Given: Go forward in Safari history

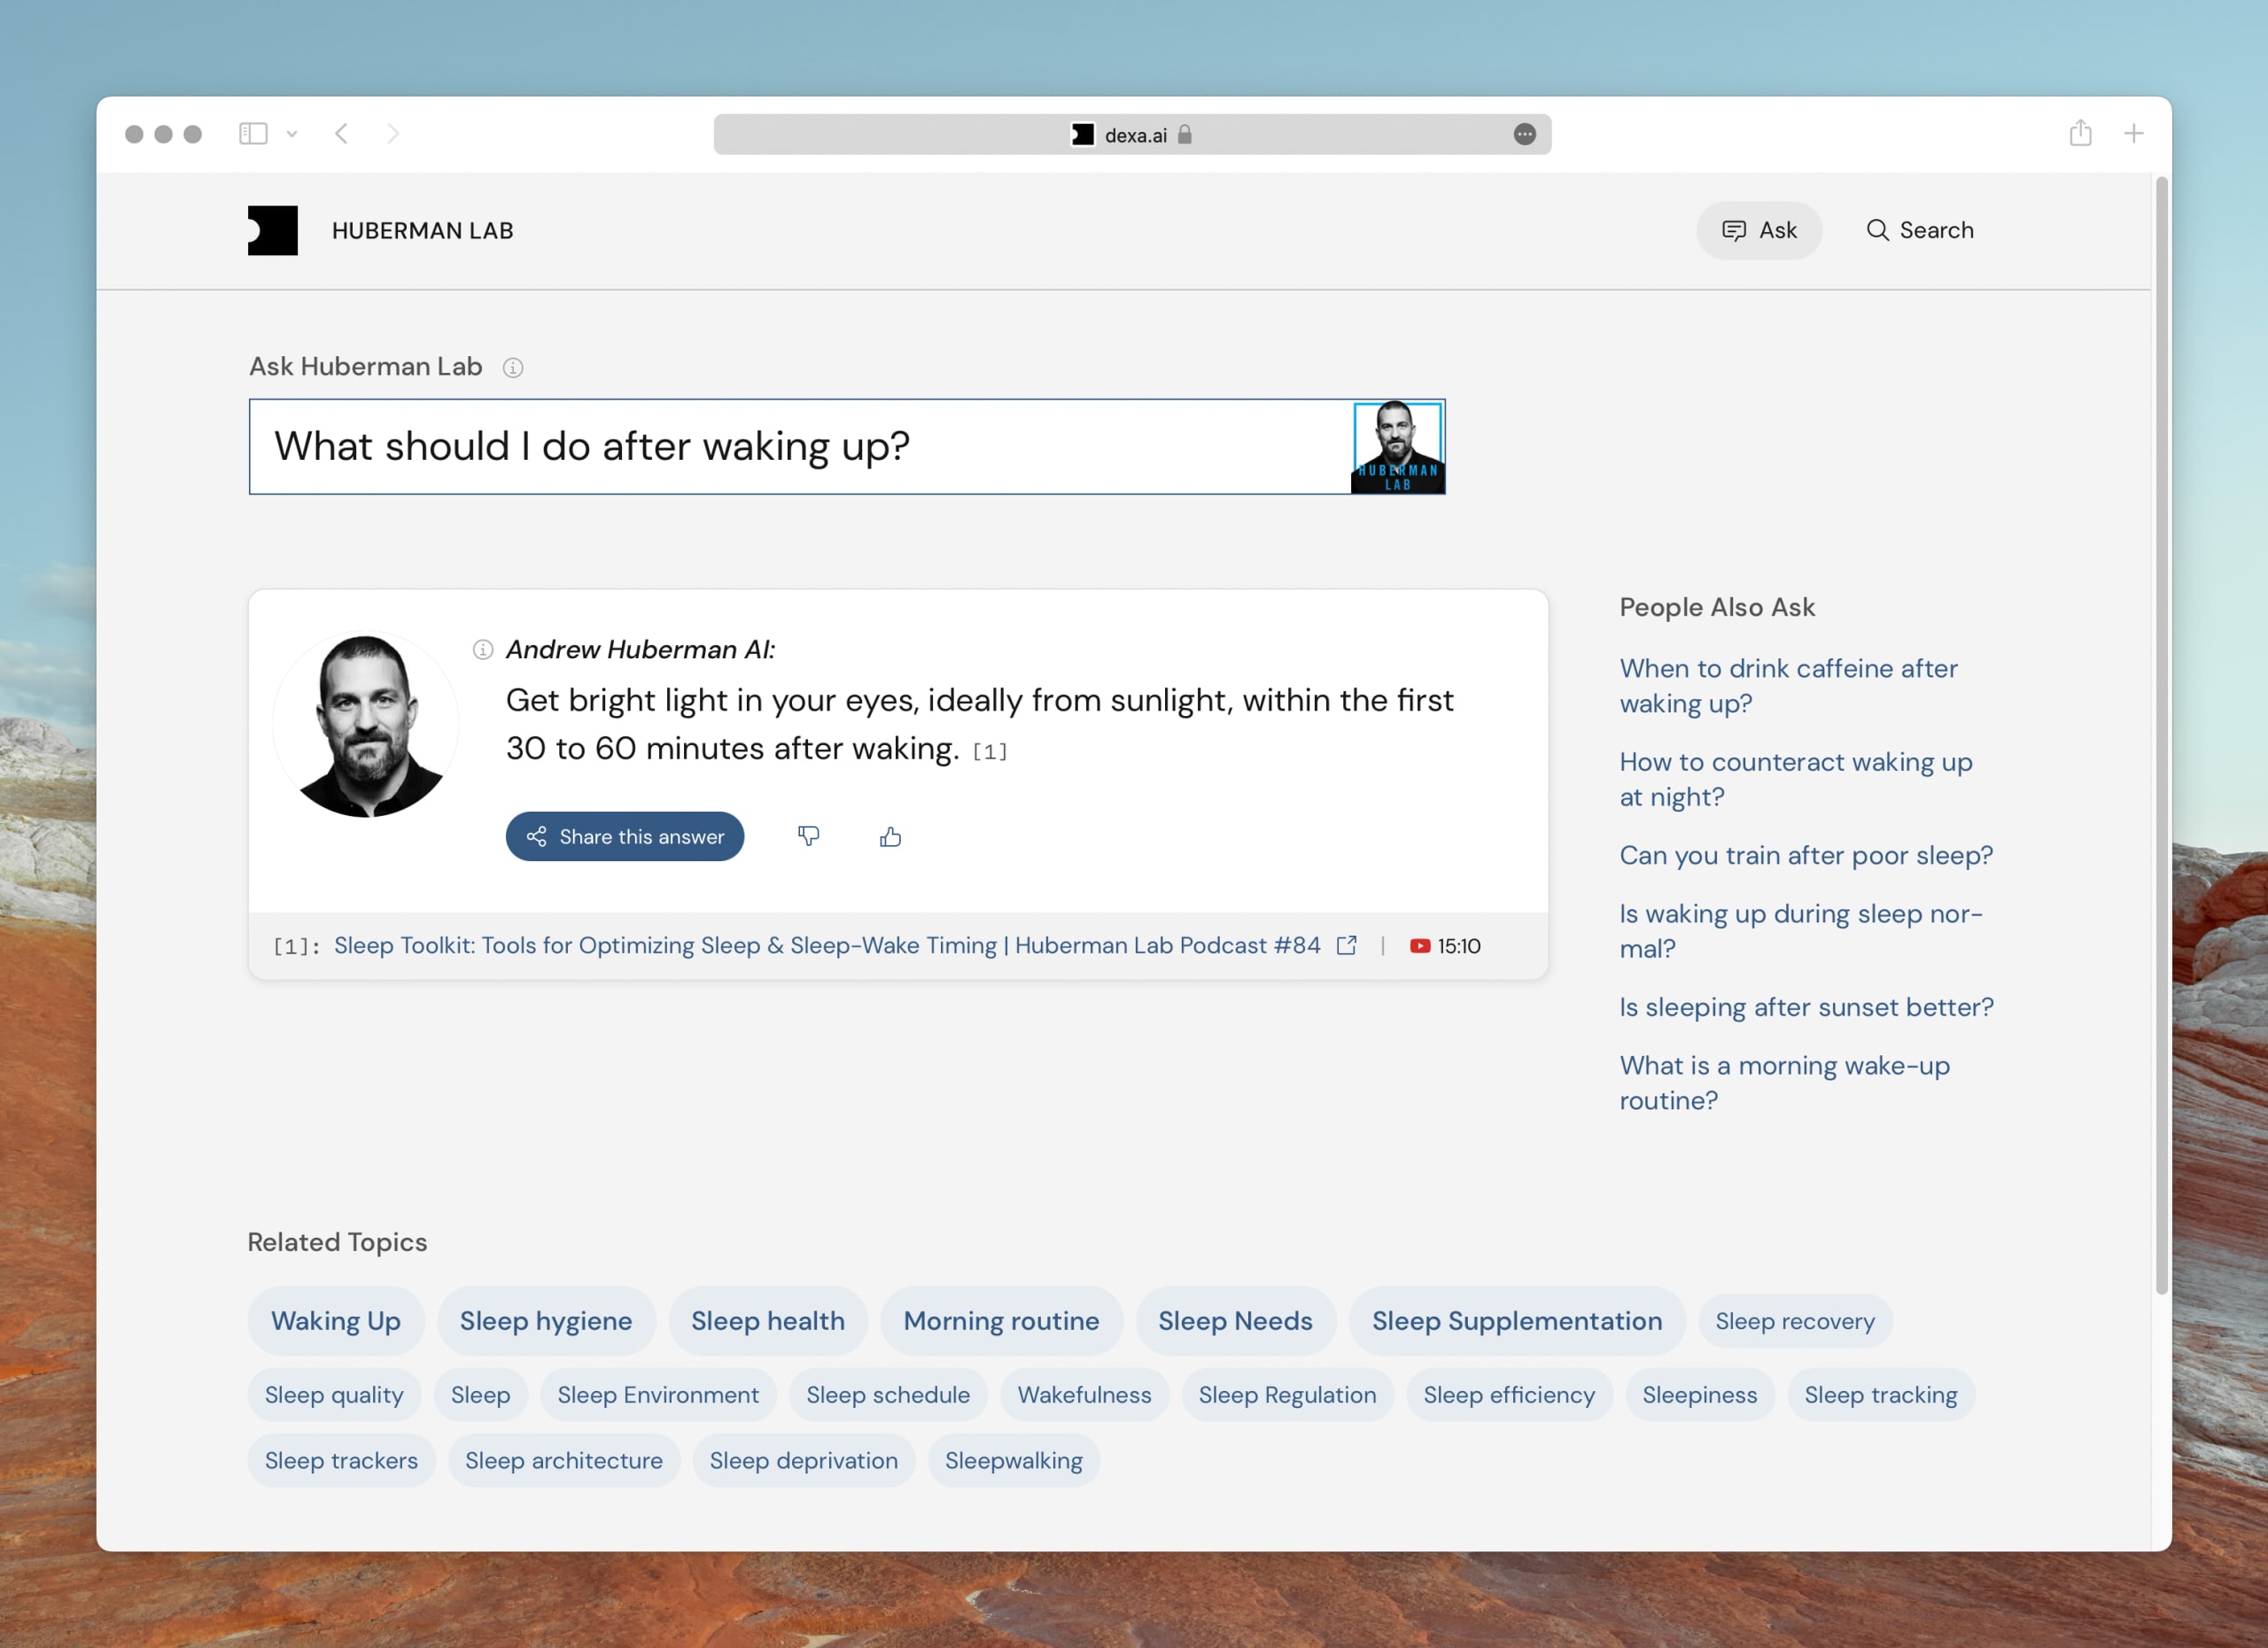Looking at the screenshot, I should [x=393, y=133].
